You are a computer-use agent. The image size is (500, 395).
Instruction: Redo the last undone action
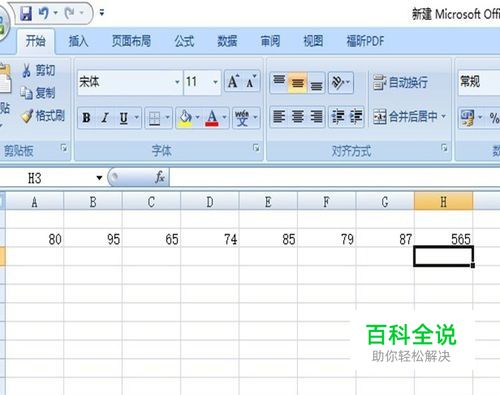pyautogui.click(x=69, y=13)
